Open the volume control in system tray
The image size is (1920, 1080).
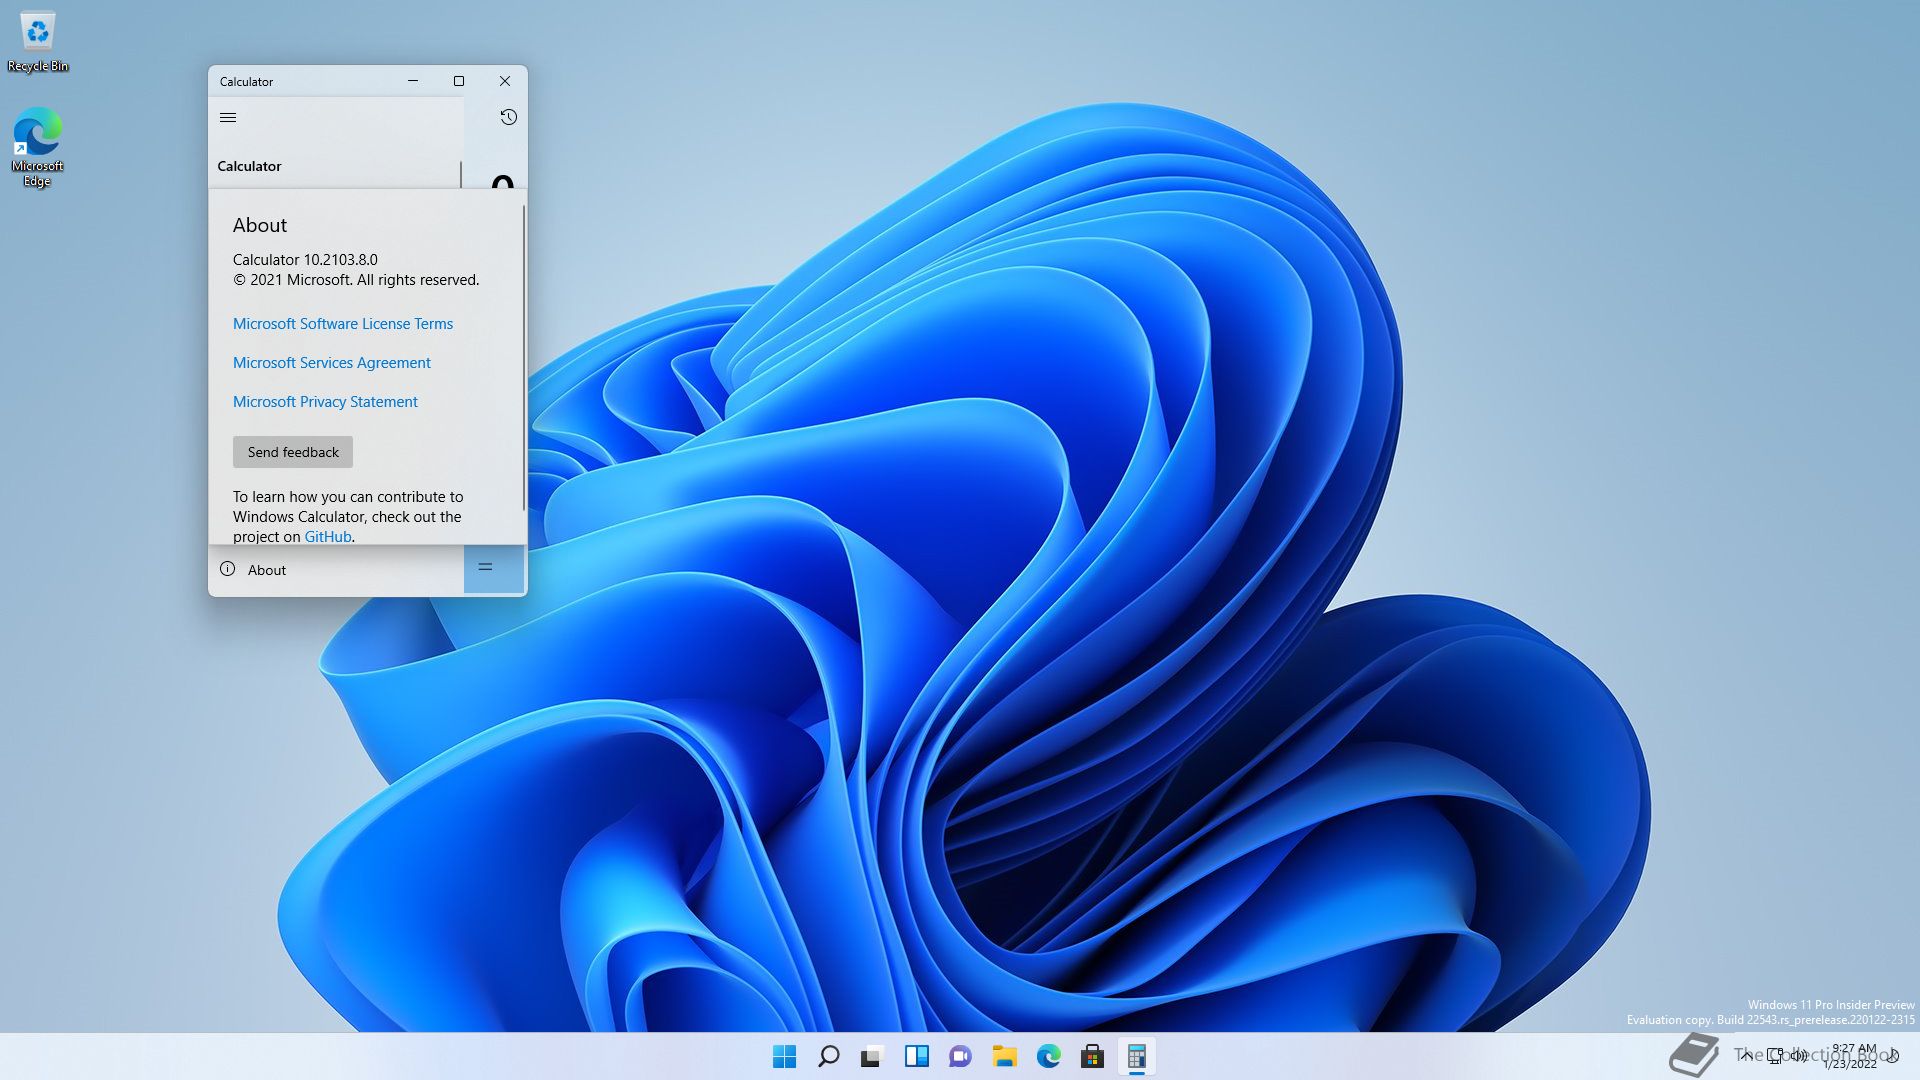[x=1799, y=1056]
